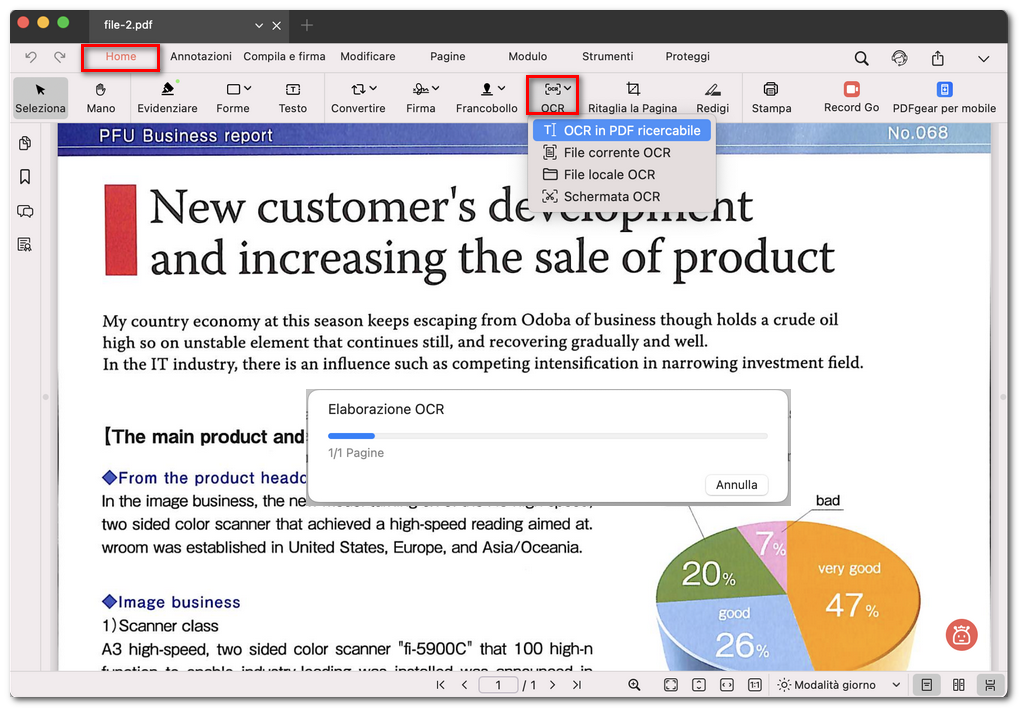1019x708 pixels.
Task: Open the comments sidebar panel
Action: coord(25,211)
